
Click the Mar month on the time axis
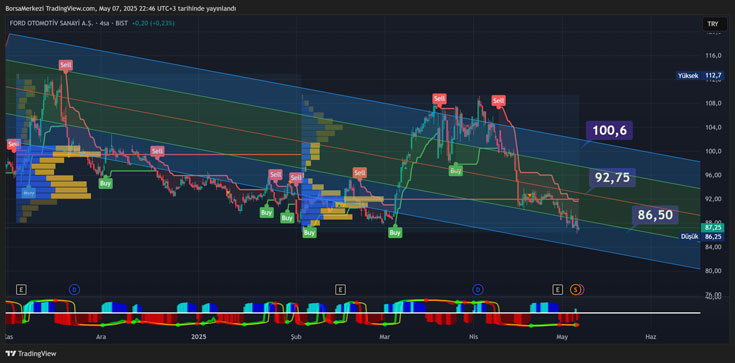pyautogui.click(x=385, y=337)
